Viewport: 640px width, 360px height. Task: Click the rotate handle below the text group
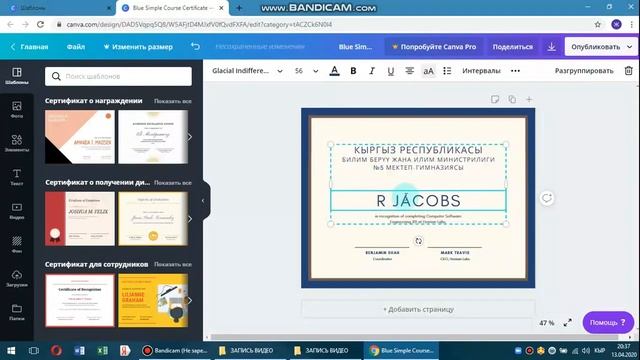point(418,241)
